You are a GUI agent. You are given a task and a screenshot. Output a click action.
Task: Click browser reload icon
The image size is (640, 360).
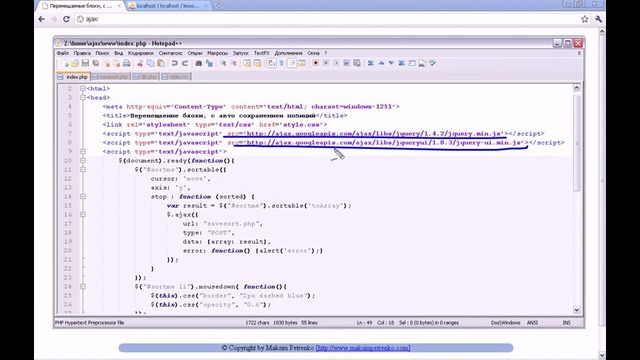pos(66,19)
